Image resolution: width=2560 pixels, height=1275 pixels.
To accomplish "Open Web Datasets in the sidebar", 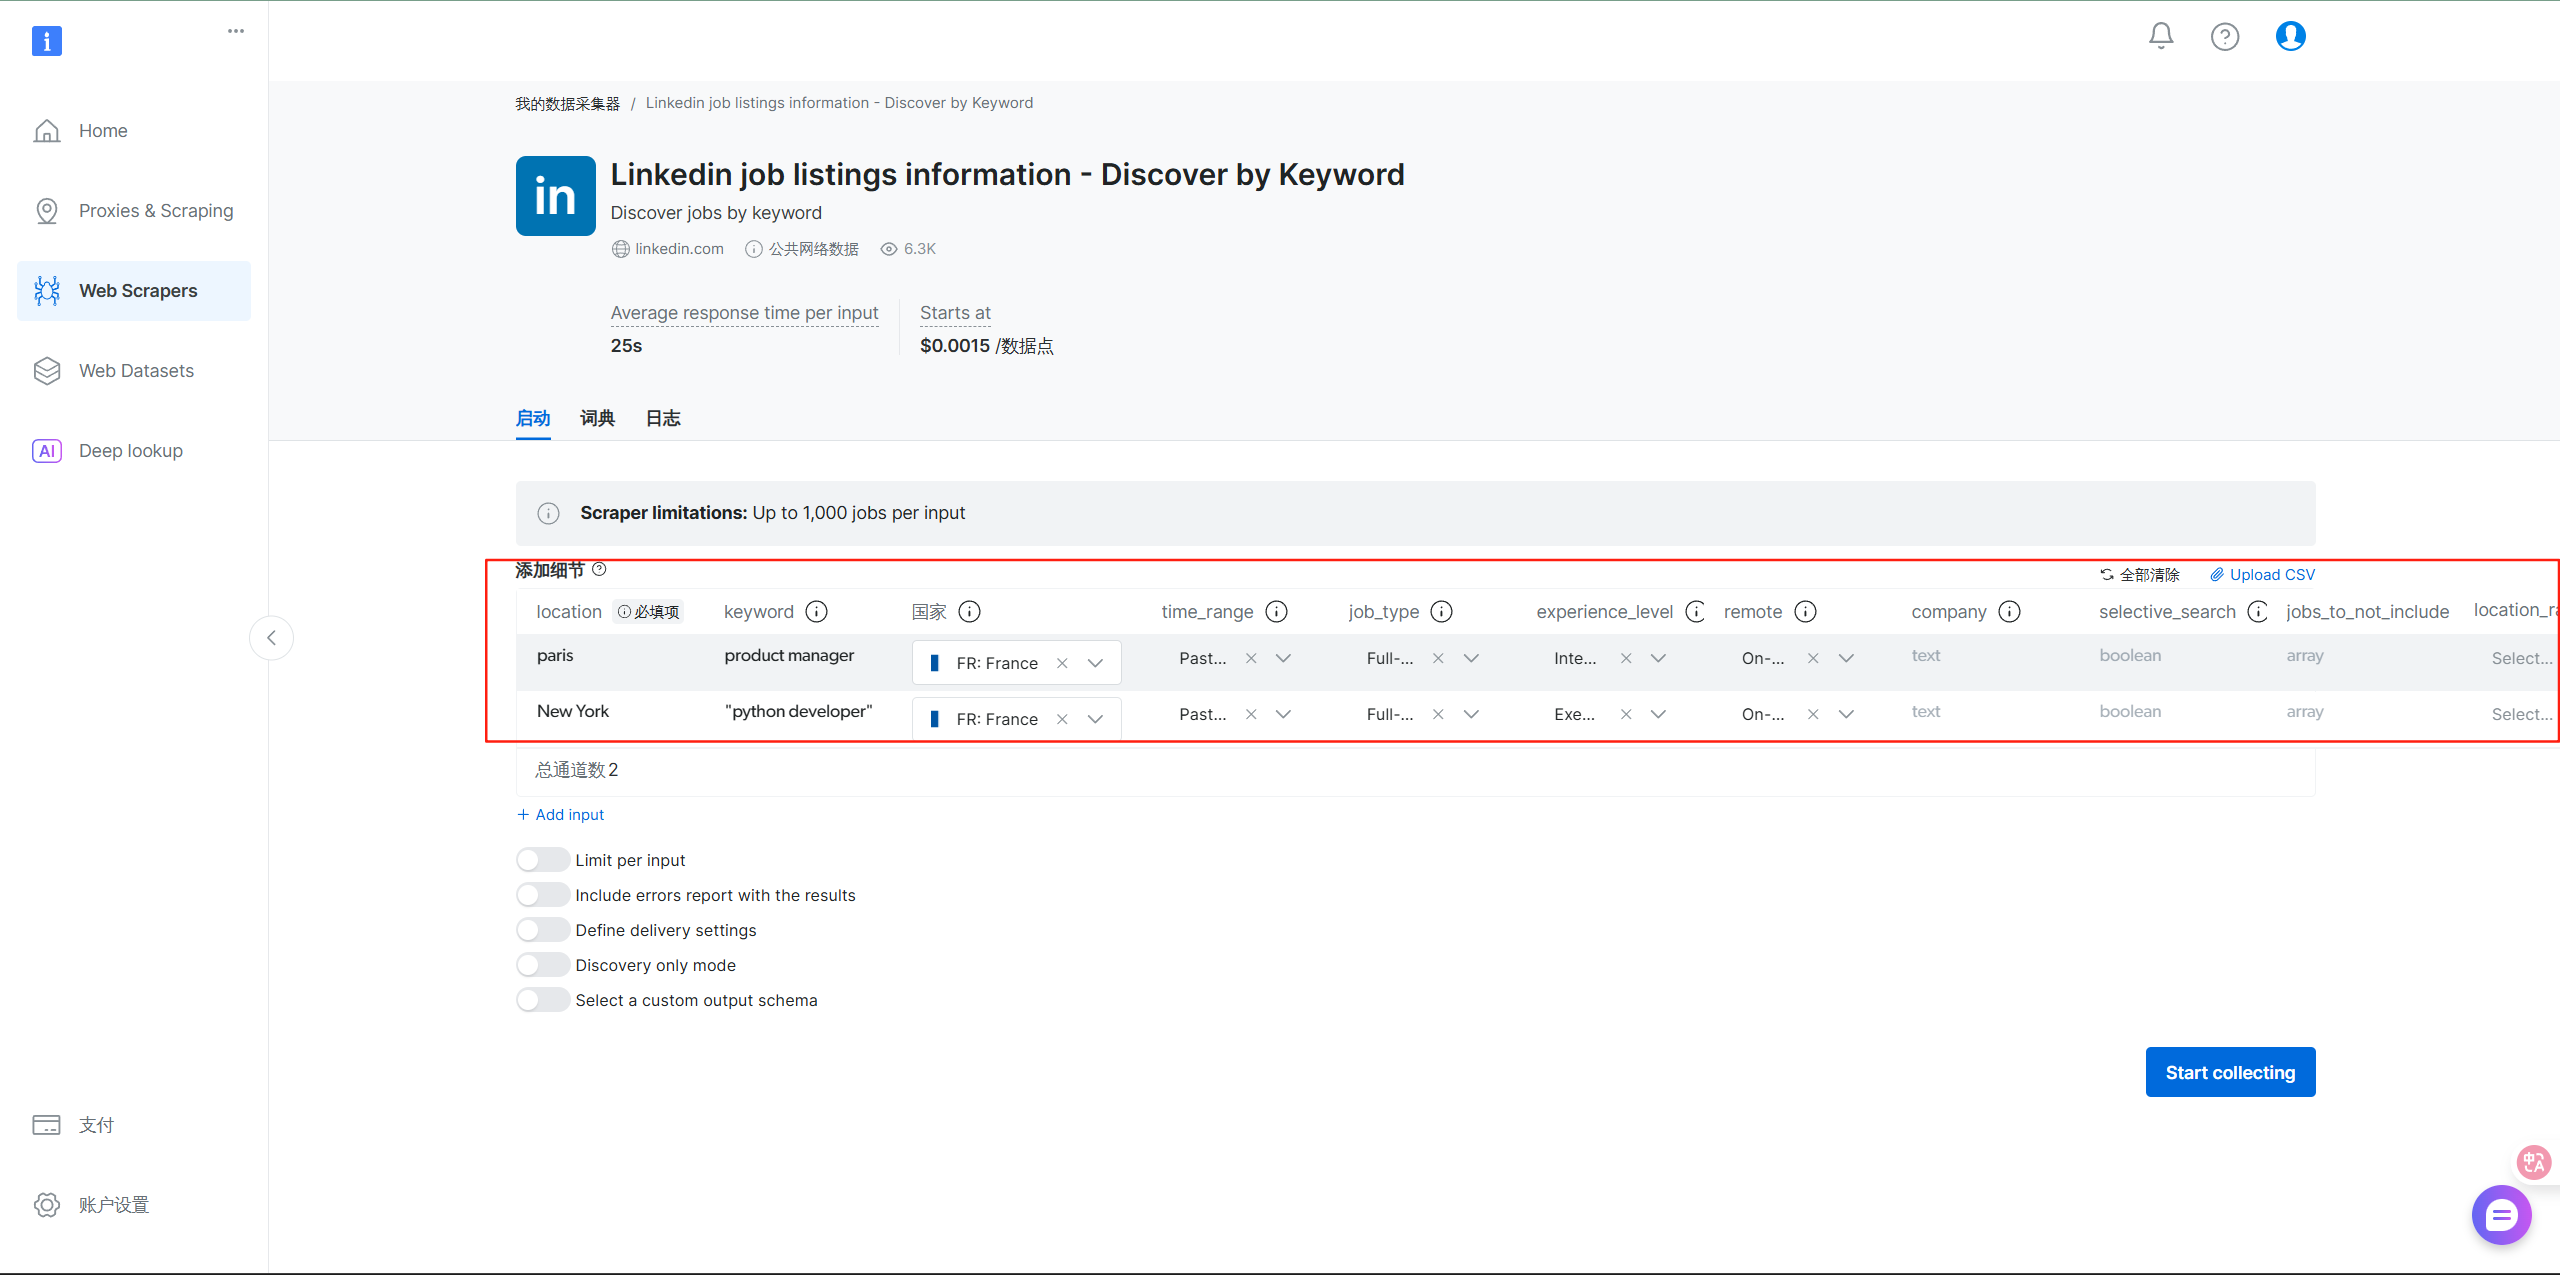I will tap(136, 371).
